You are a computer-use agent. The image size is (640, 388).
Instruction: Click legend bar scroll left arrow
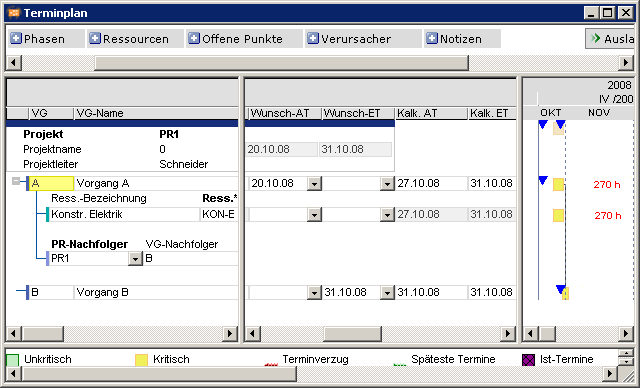pyautogui.click(x=14, y=373)
